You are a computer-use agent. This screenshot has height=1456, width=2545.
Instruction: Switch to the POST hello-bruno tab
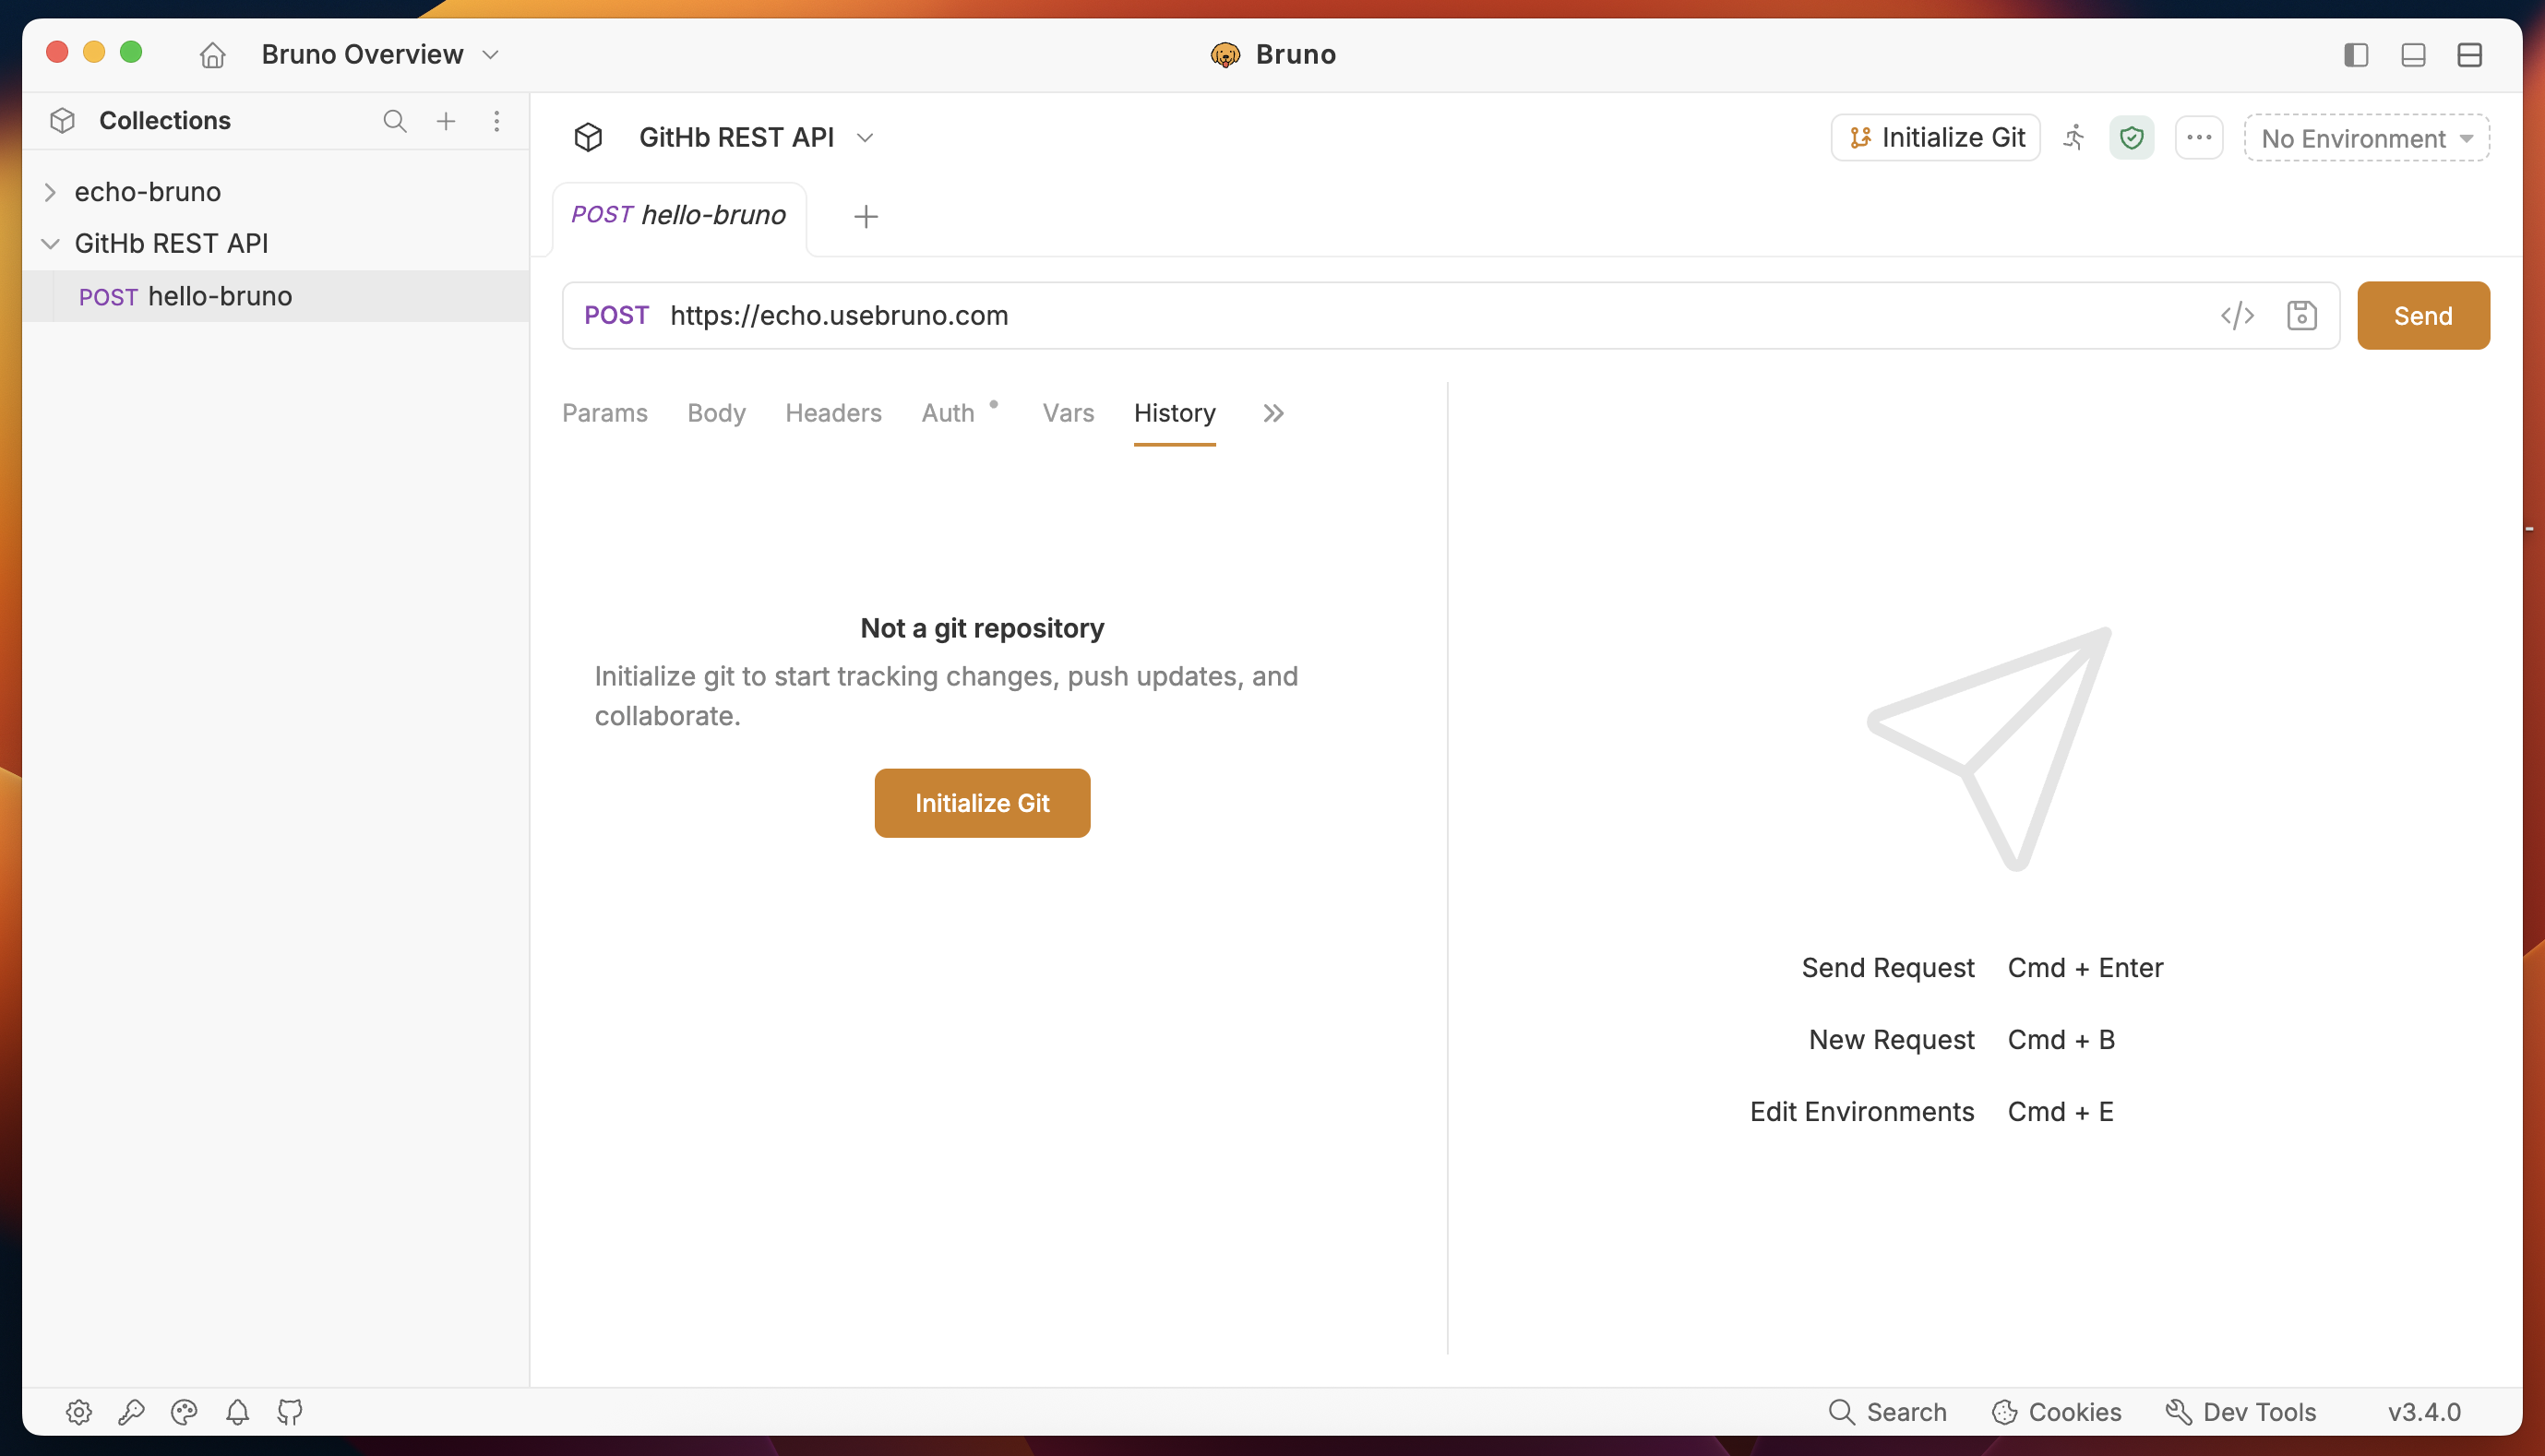(679, 216)
